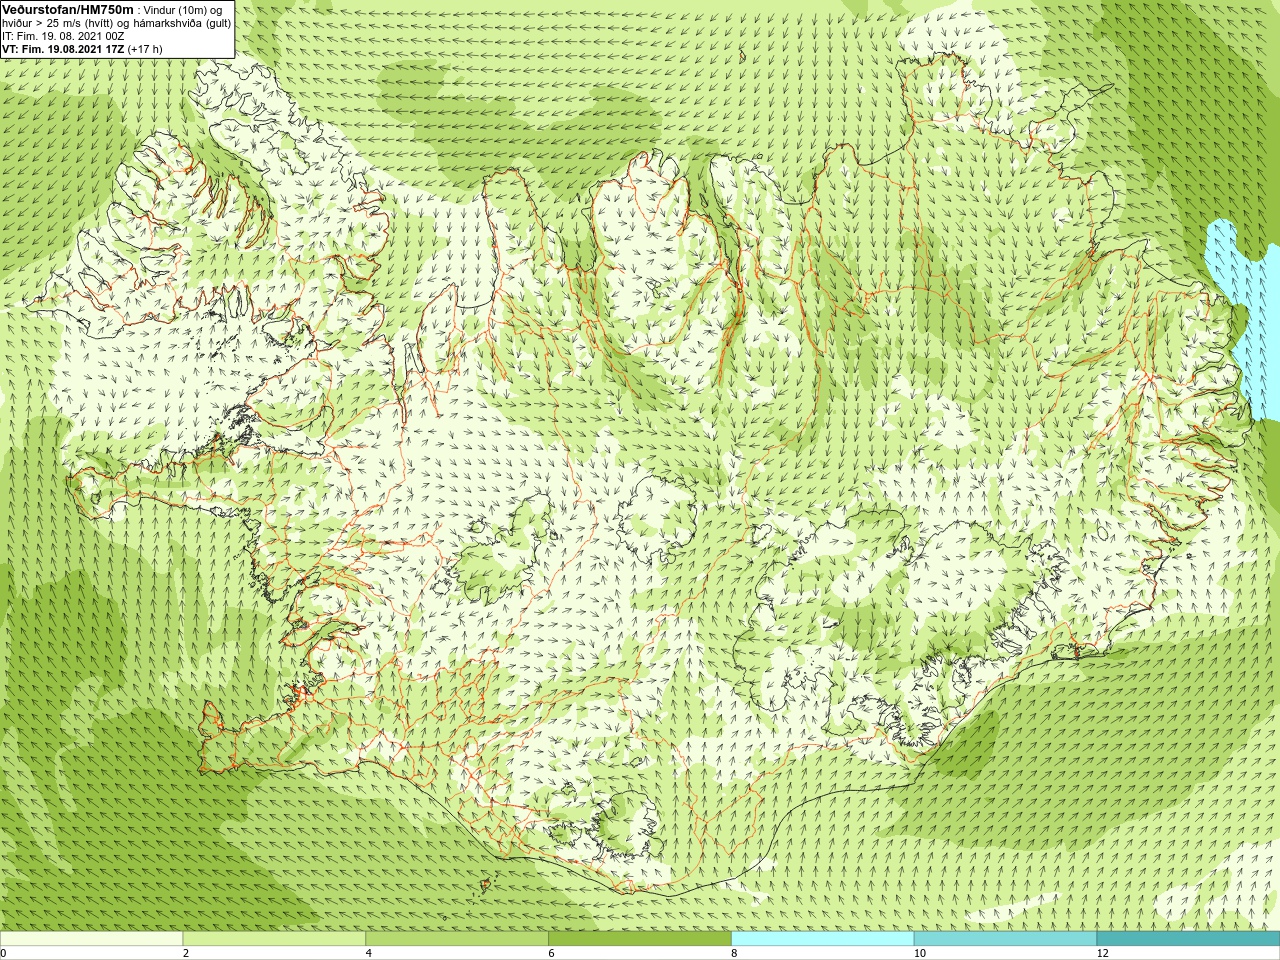Click the turquoise 10–12 legend swatch
1280x960 pixels.
[1005, 939]
